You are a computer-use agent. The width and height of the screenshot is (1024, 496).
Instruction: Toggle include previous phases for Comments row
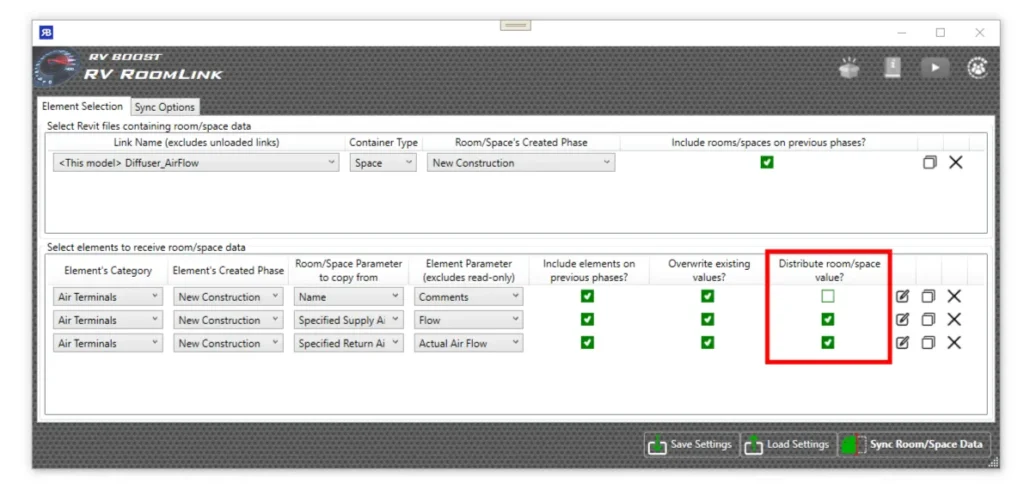[588, 297]
